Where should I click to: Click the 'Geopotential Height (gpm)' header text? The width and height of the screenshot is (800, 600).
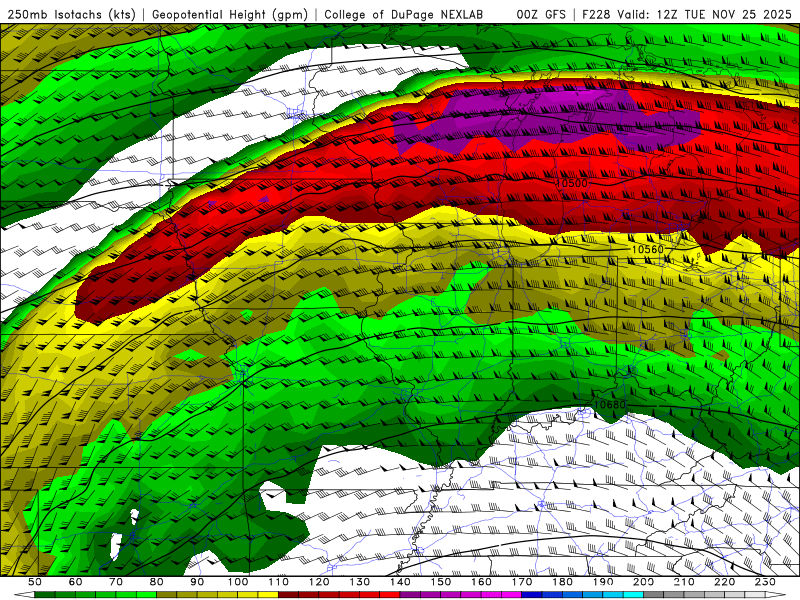click(x=230, y=15)
